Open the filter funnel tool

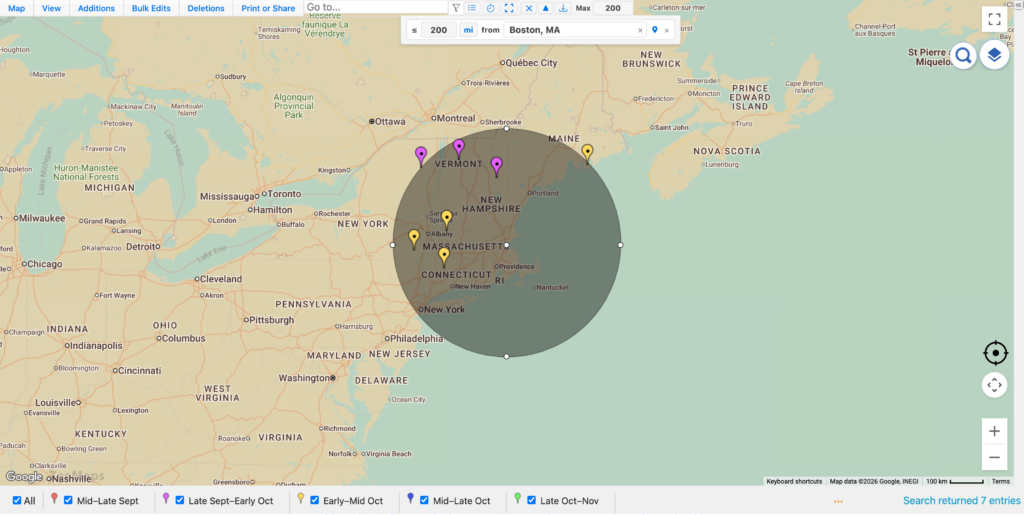(x=456, y=8)
